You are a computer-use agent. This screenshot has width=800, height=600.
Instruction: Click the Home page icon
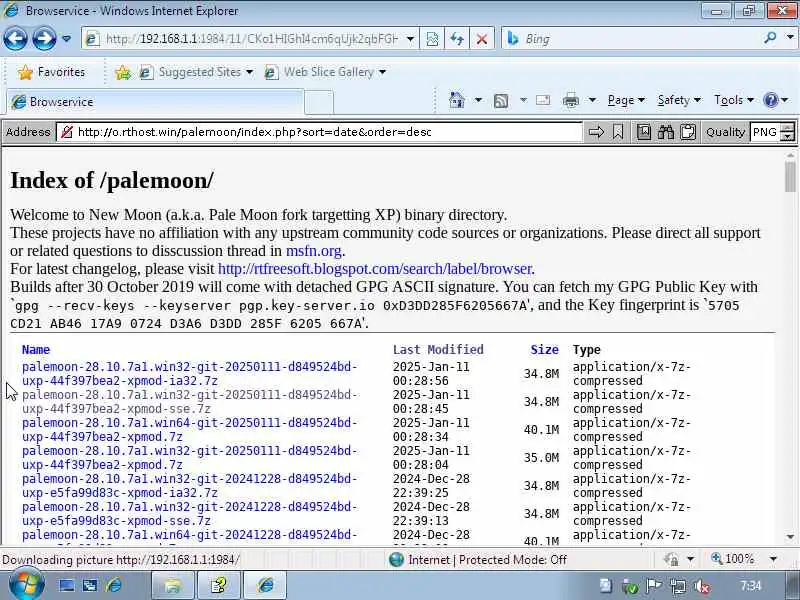[x=457, y=100]
